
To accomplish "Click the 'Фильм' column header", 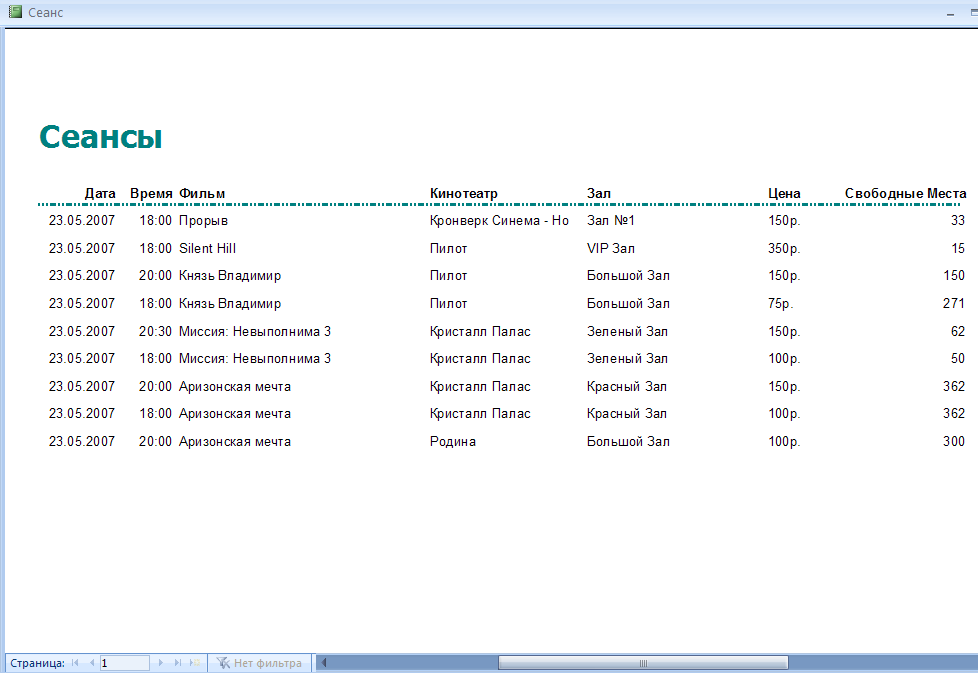I will coord(202,193).
